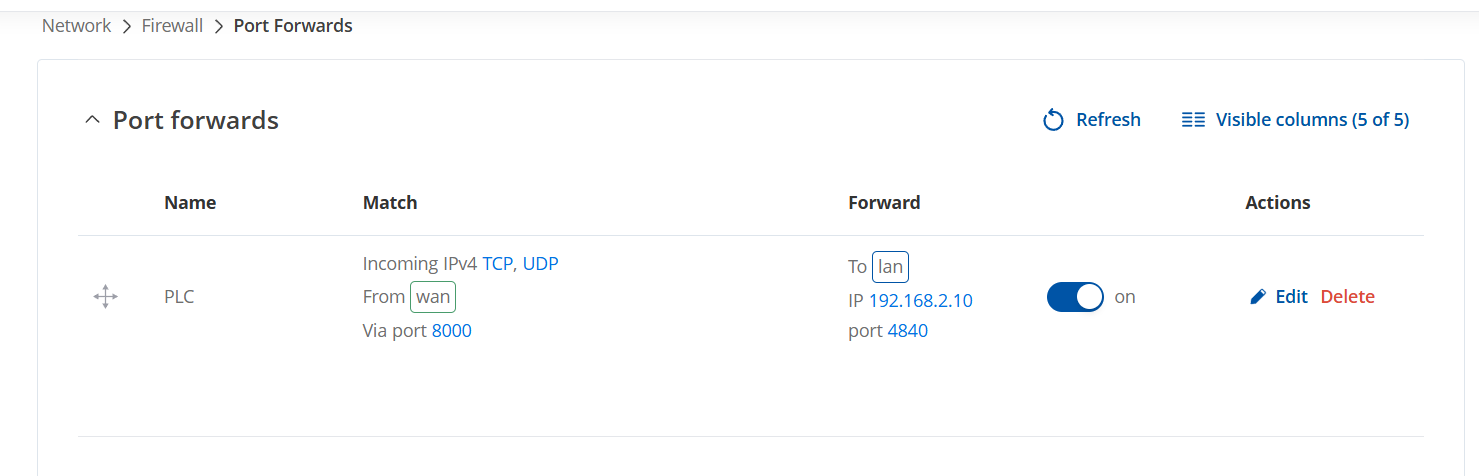Click the IP 192.168.2.10 link
1479x476 pixels.
[921, 300]
